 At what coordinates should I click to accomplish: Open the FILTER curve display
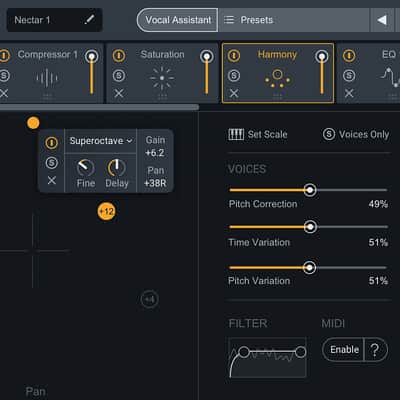[x=268, y=358]
